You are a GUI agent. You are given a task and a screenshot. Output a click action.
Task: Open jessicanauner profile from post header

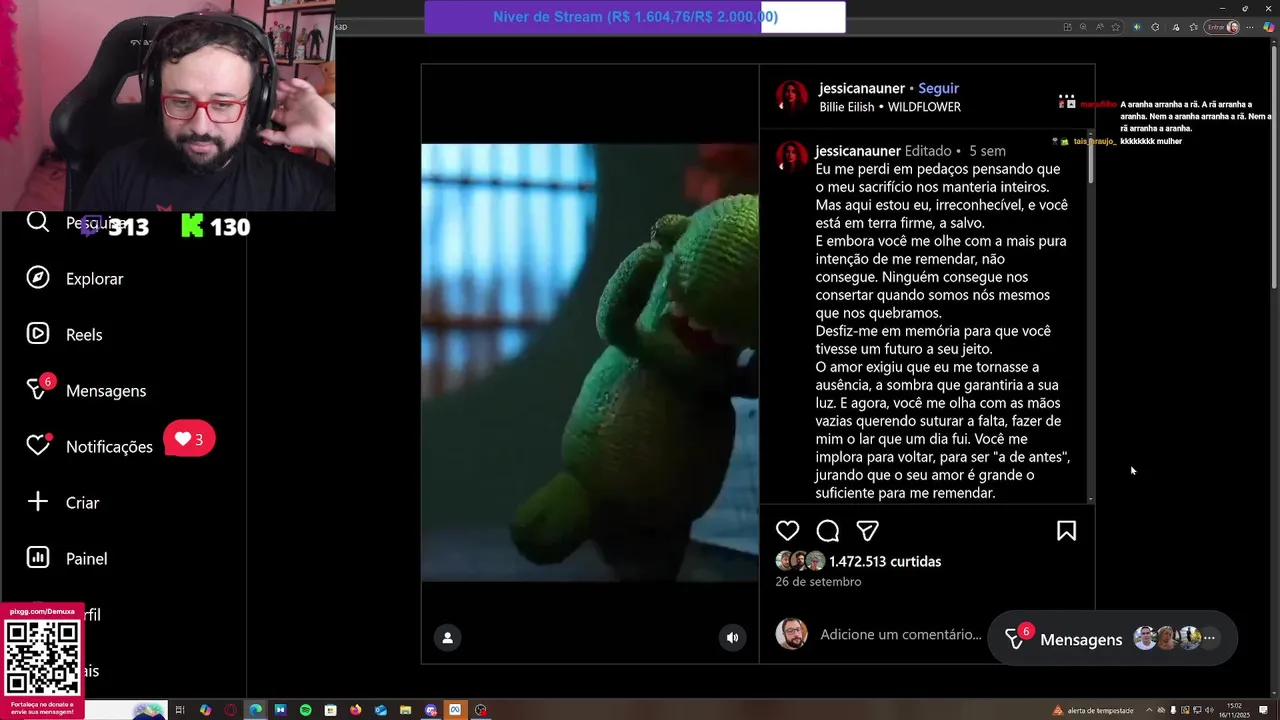(x=861, y=88)
